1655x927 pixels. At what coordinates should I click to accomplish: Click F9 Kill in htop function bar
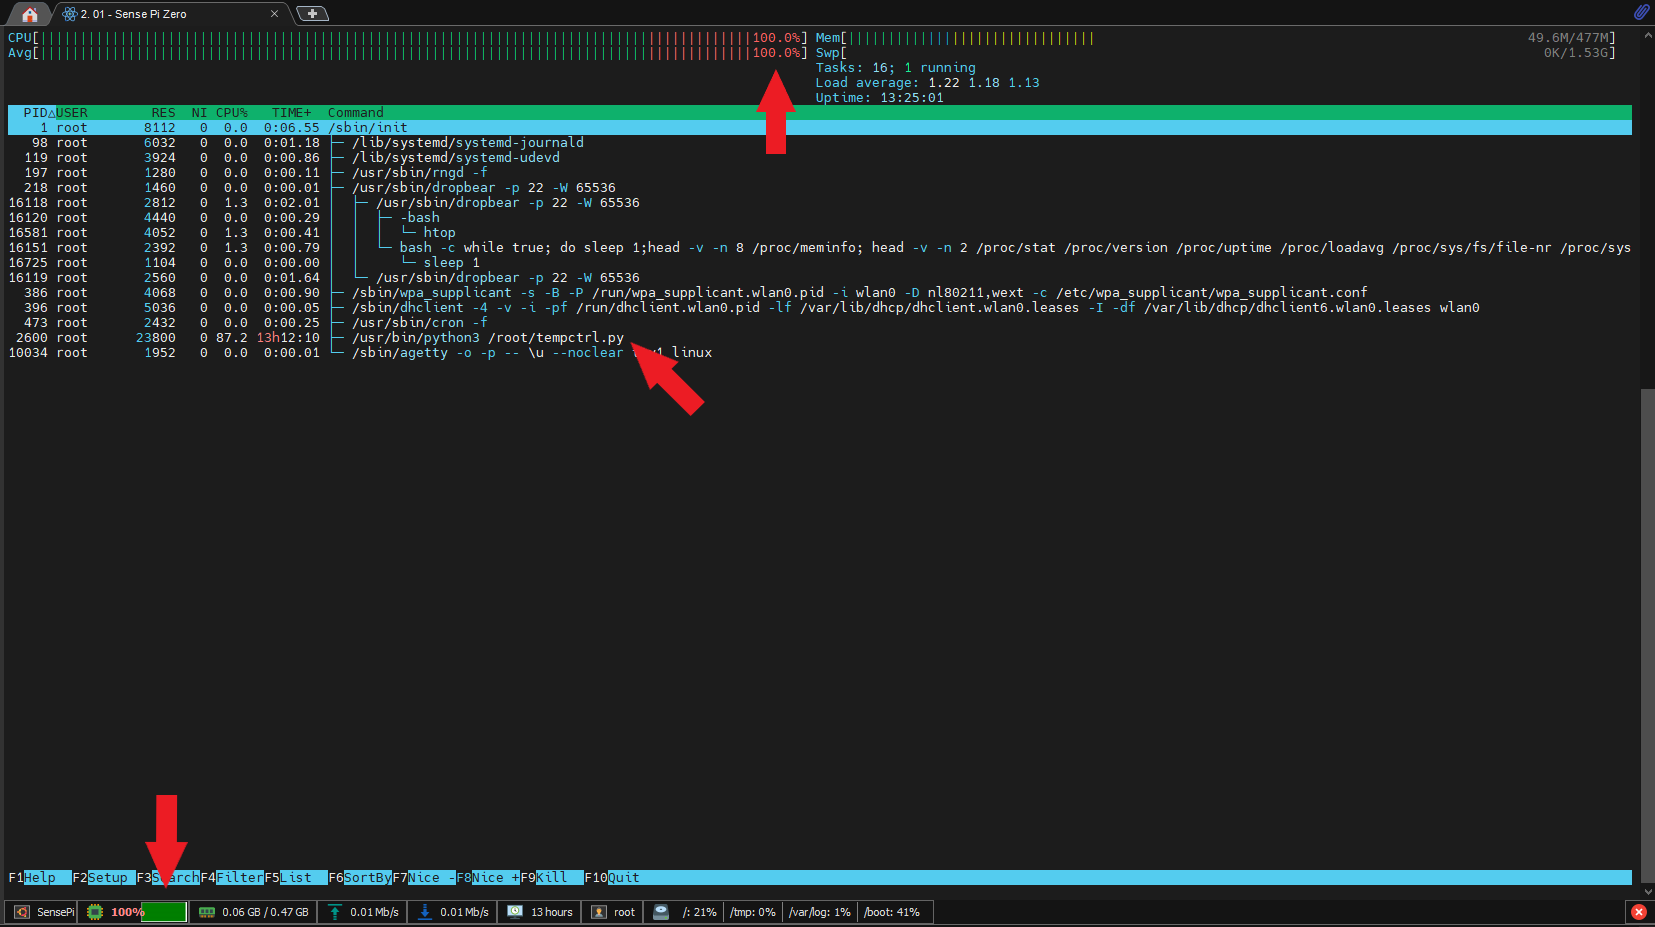click(x=552, y=878)
